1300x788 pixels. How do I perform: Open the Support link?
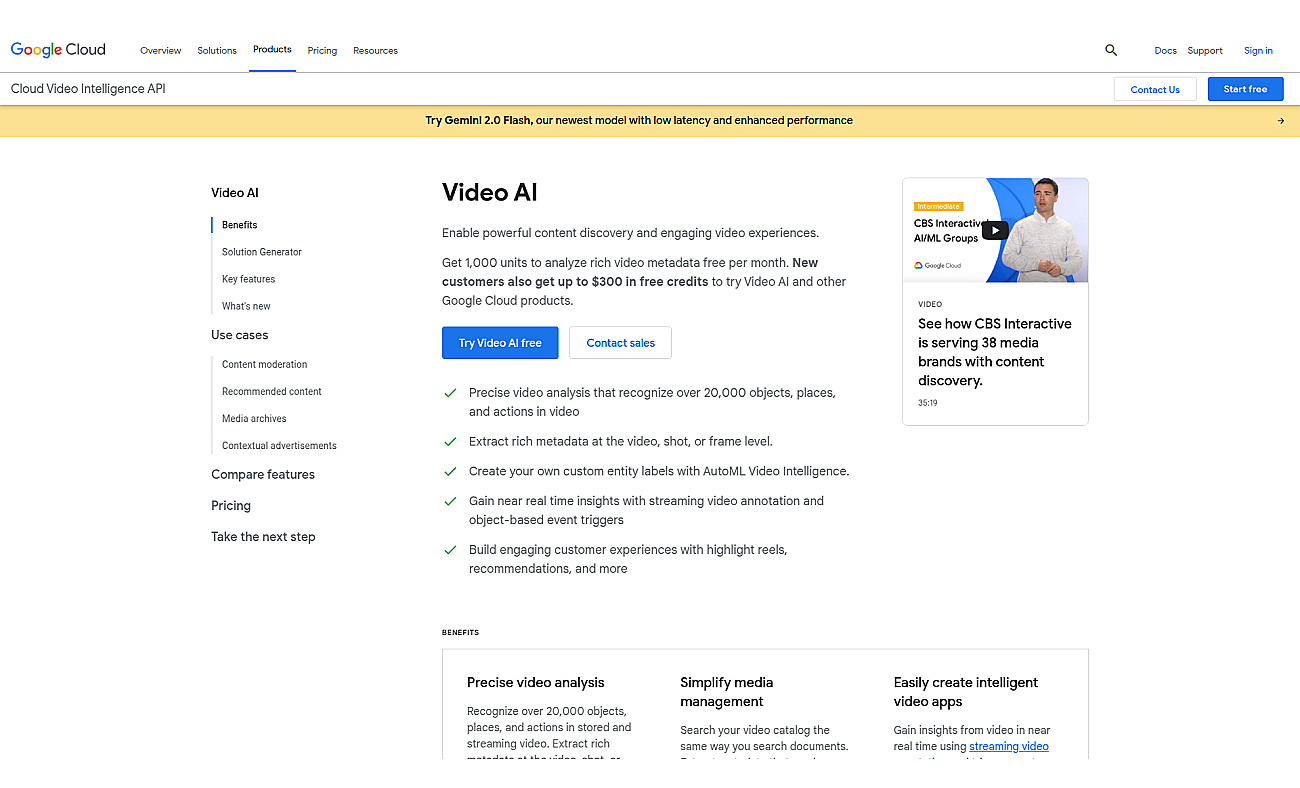pos(1205,51)
